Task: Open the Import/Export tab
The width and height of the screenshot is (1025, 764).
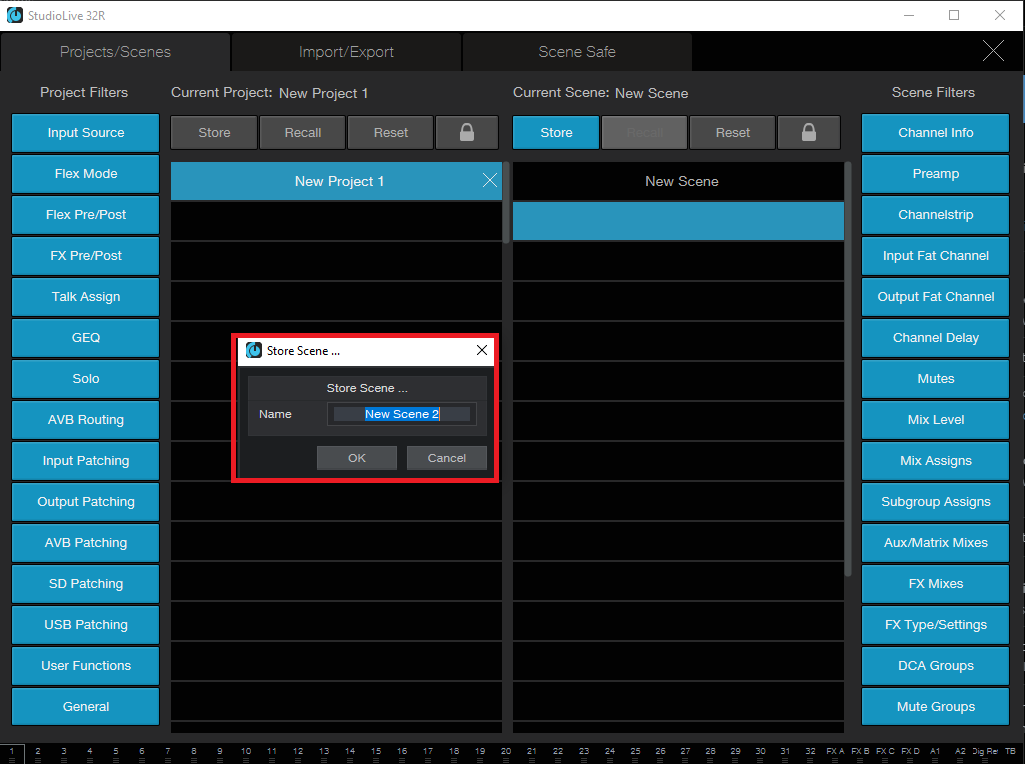Action: [x=346, y=52]
